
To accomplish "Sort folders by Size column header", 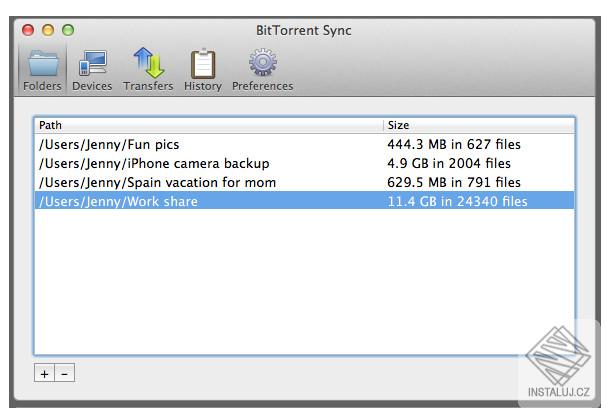I will click(x=479, y=126).
